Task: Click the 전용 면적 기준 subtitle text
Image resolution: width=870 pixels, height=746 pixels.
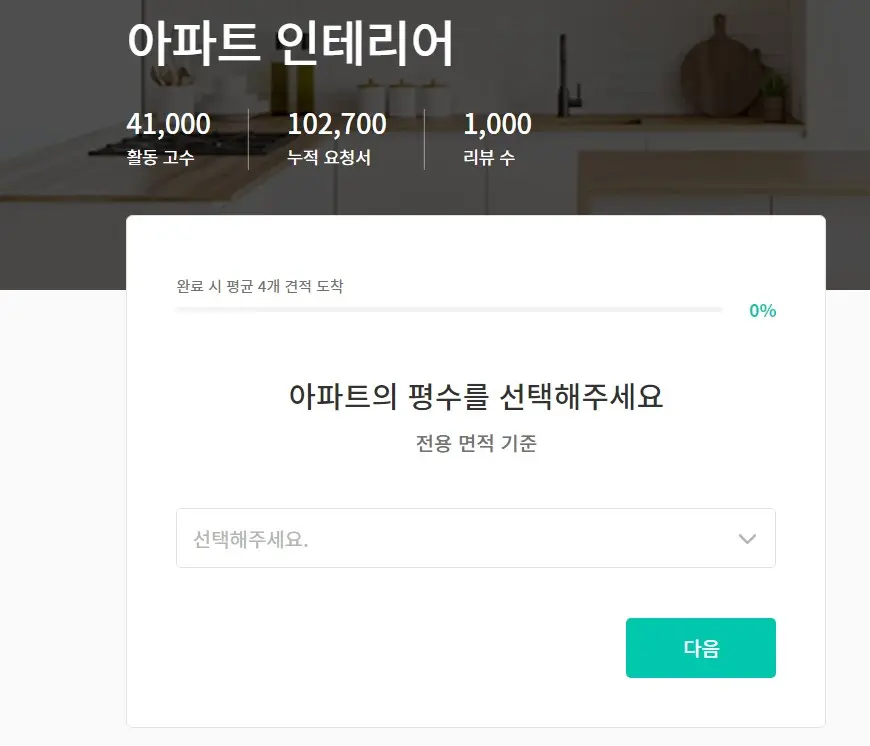Action: [476, 444]
